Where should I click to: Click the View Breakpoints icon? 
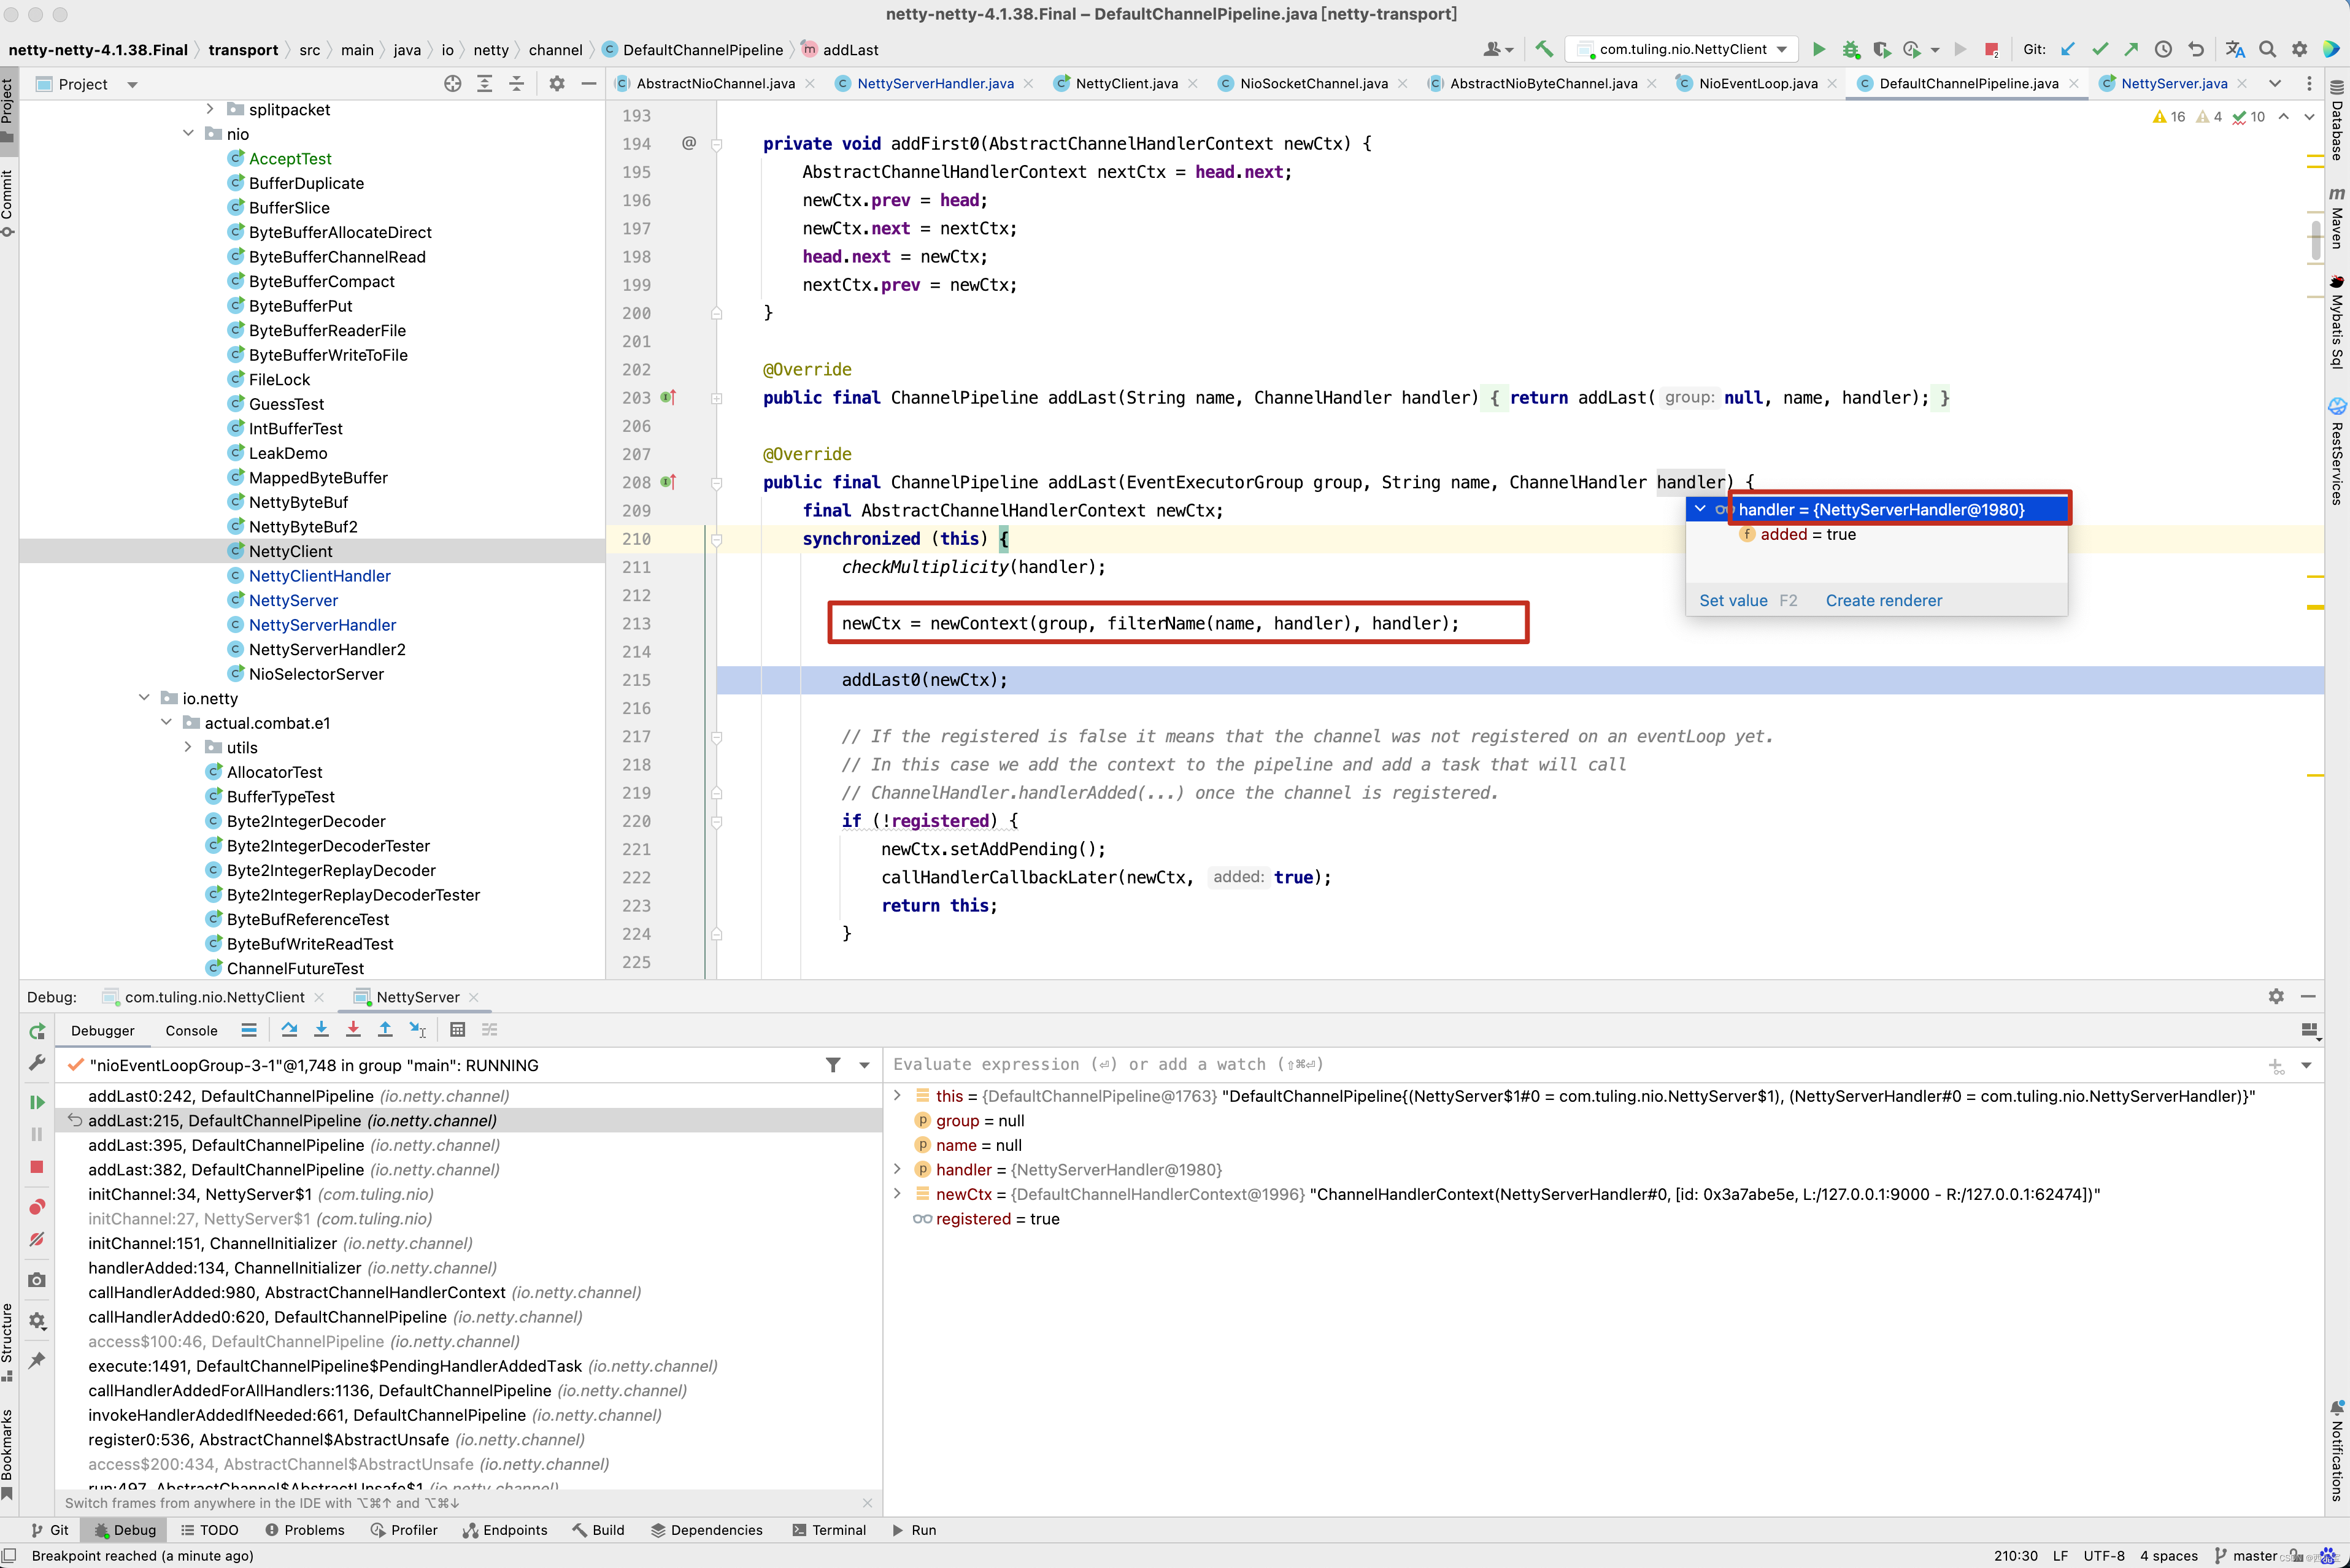[37, 1207]
